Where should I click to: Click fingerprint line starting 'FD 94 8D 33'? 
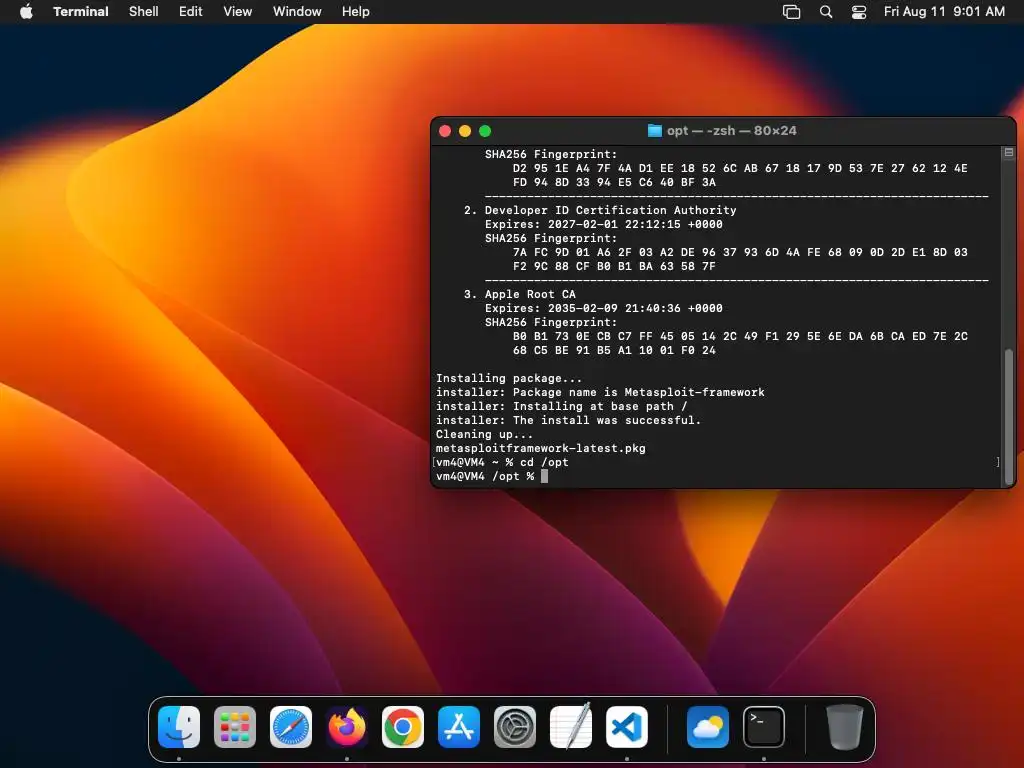point(614,182)
